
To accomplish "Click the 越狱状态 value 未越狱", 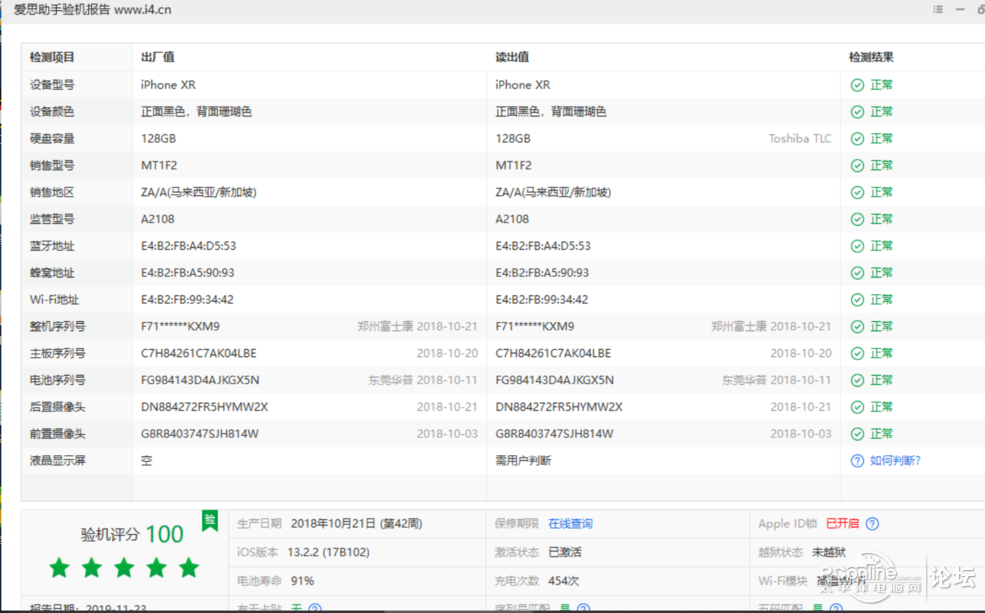I will [829, 553].
